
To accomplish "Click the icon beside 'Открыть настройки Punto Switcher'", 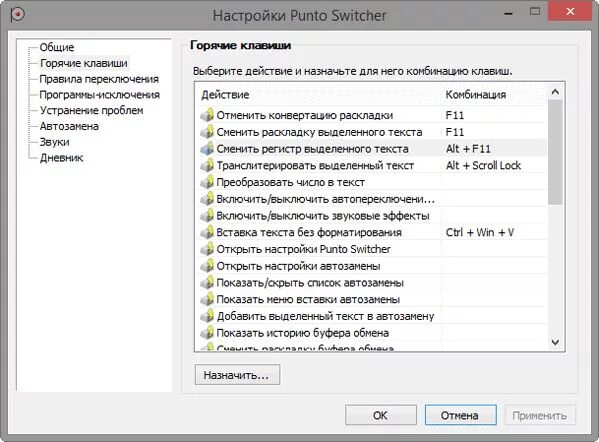I will click(x=207, y=249).
